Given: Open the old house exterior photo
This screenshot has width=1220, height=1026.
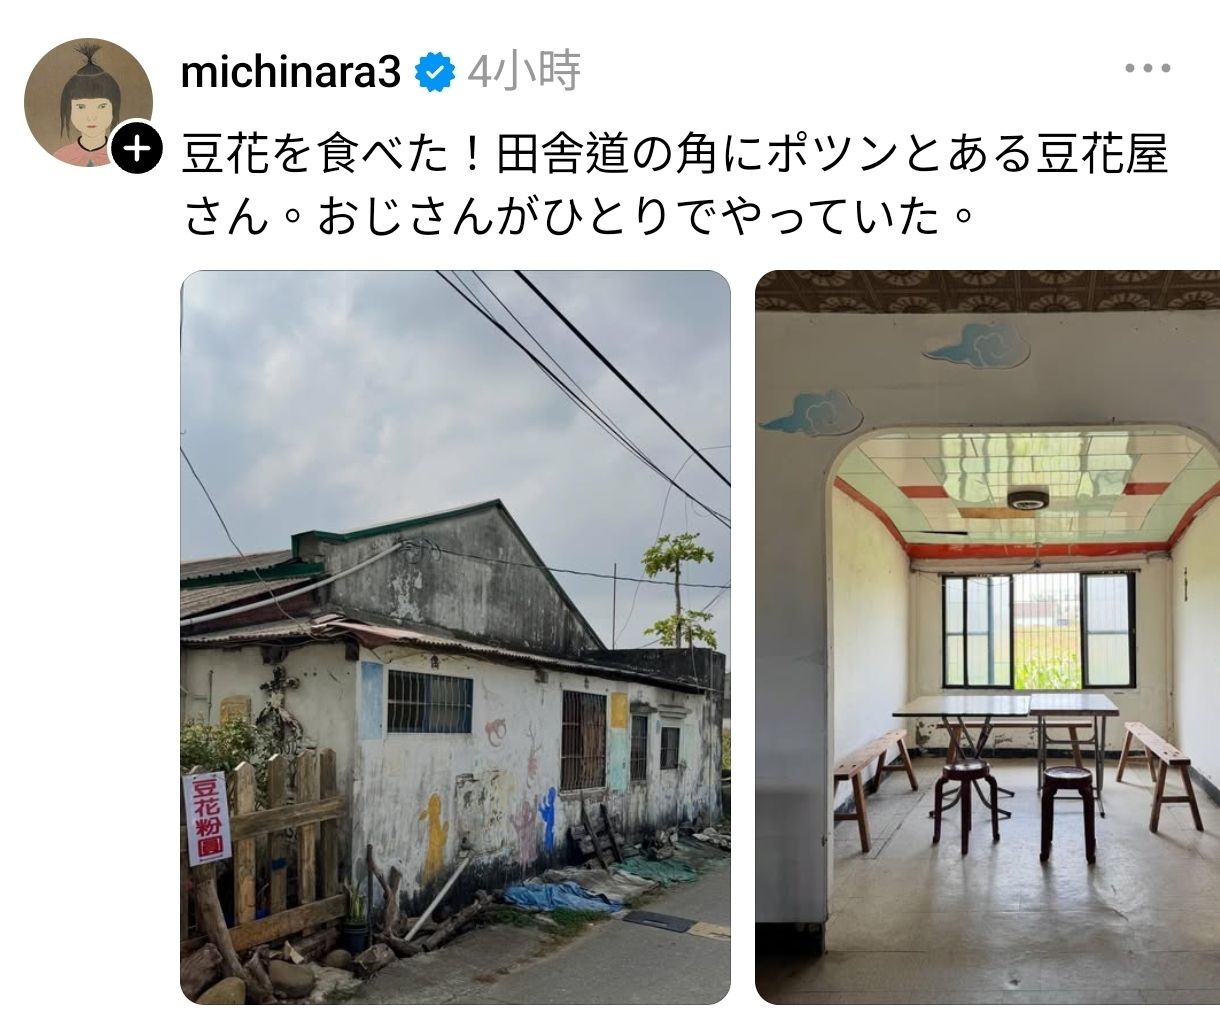Looking at the screenshot, I should 455,637.
